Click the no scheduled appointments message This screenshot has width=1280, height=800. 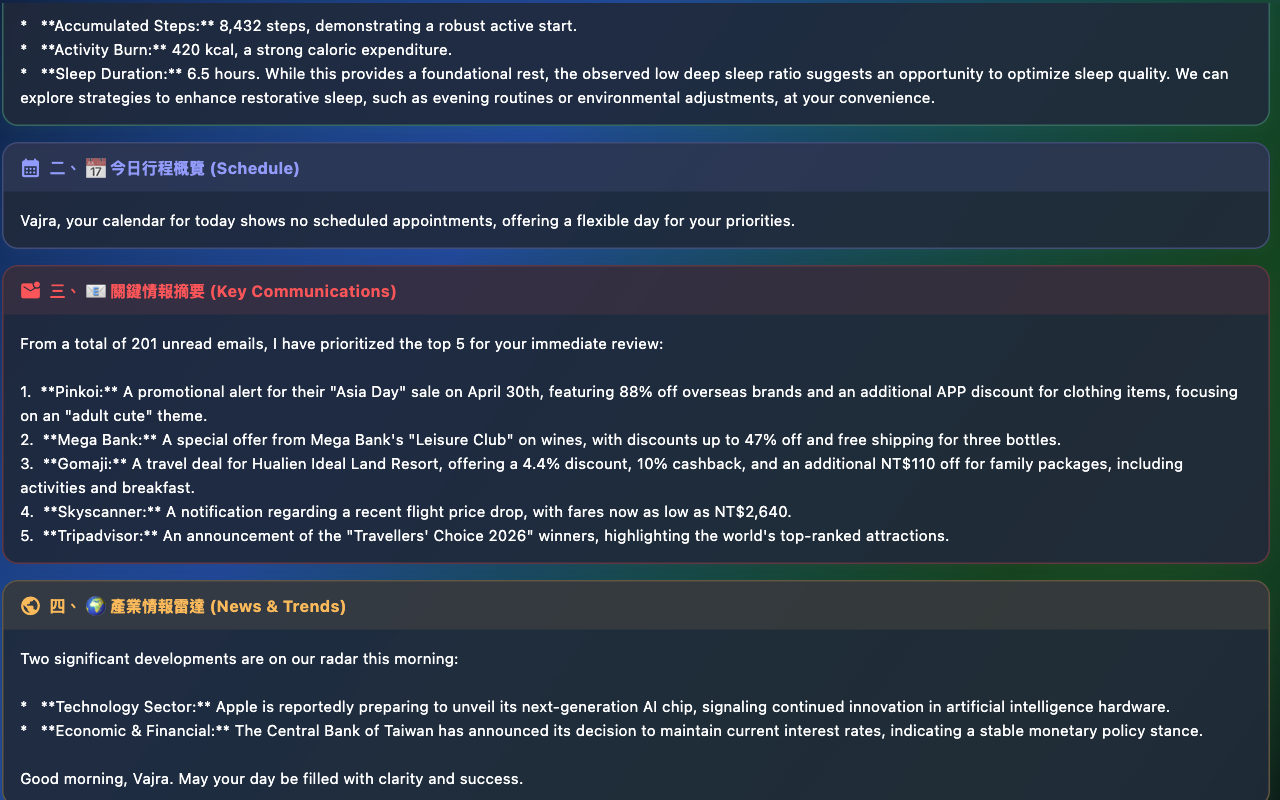click(x=407, y=221)
